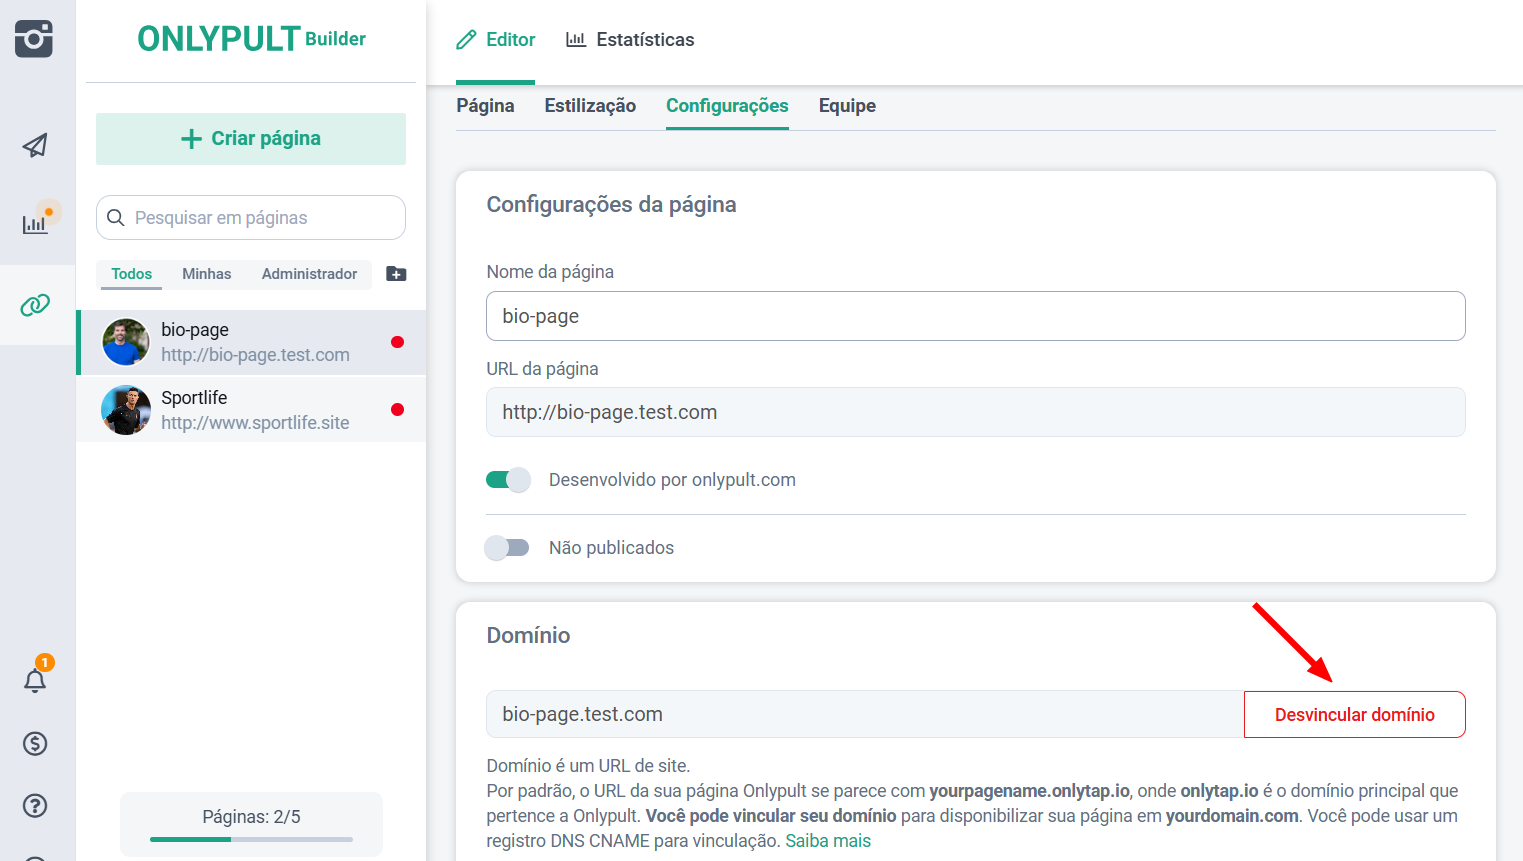Click the Criar página button

point(251,139)
